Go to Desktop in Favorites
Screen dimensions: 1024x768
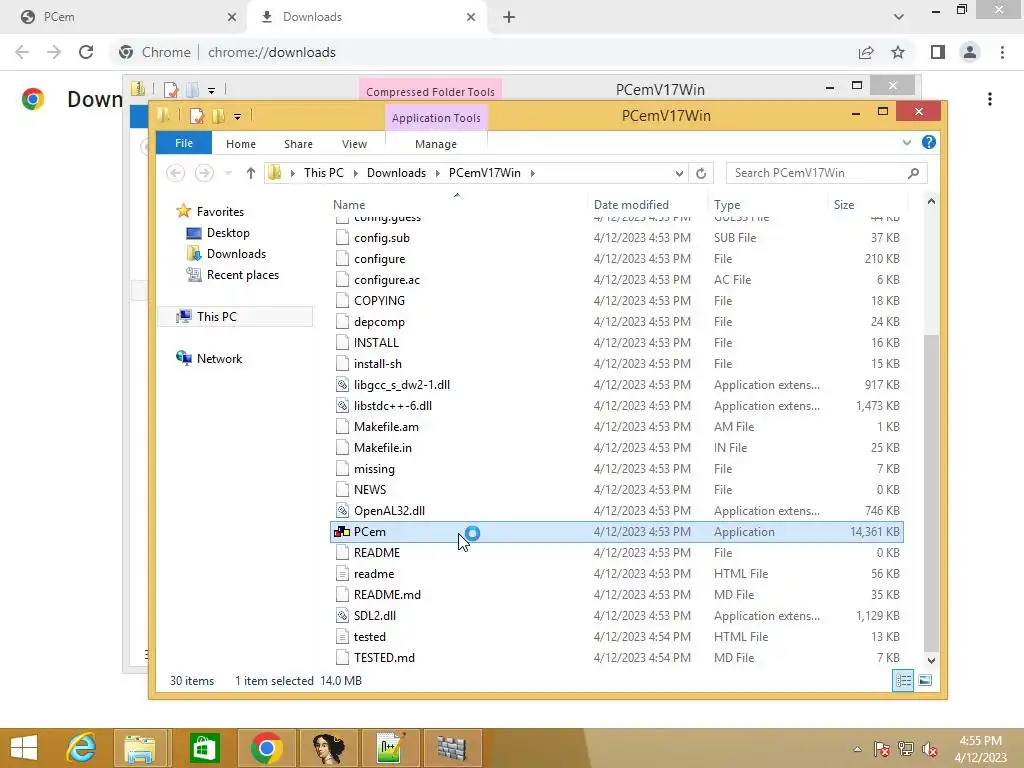228,232
